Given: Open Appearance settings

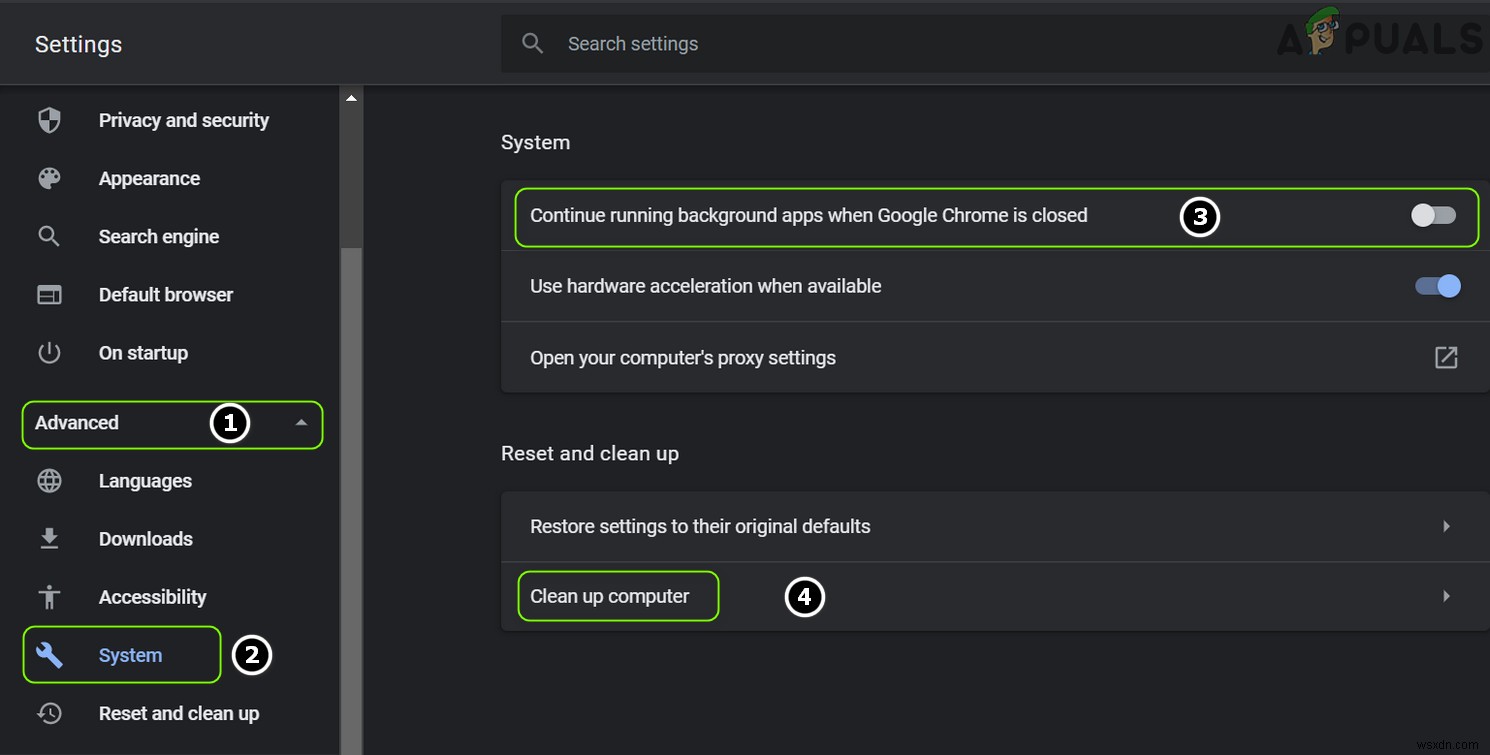Looking at the screenshot, I should (x=149, y=178).
